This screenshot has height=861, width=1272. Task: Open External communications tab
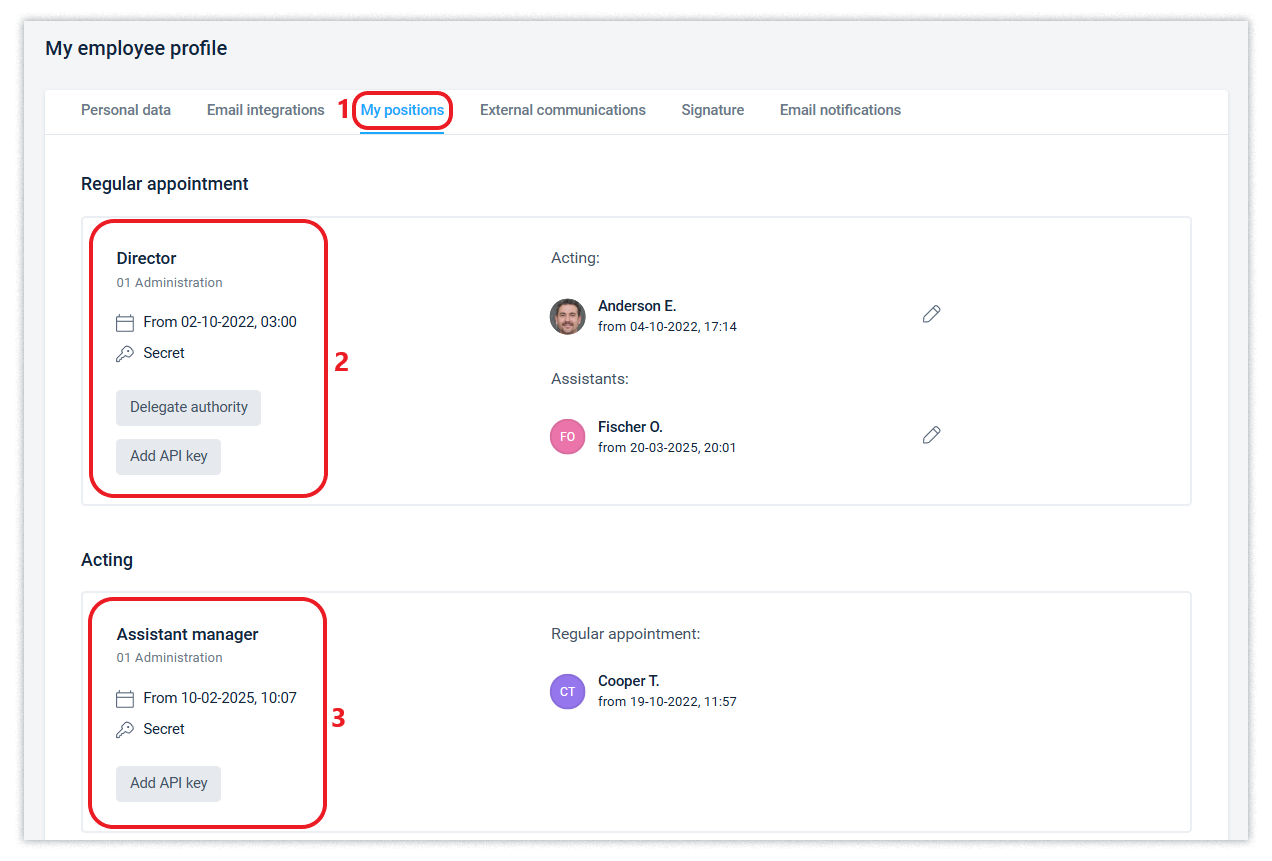click(x=562, y=110)
